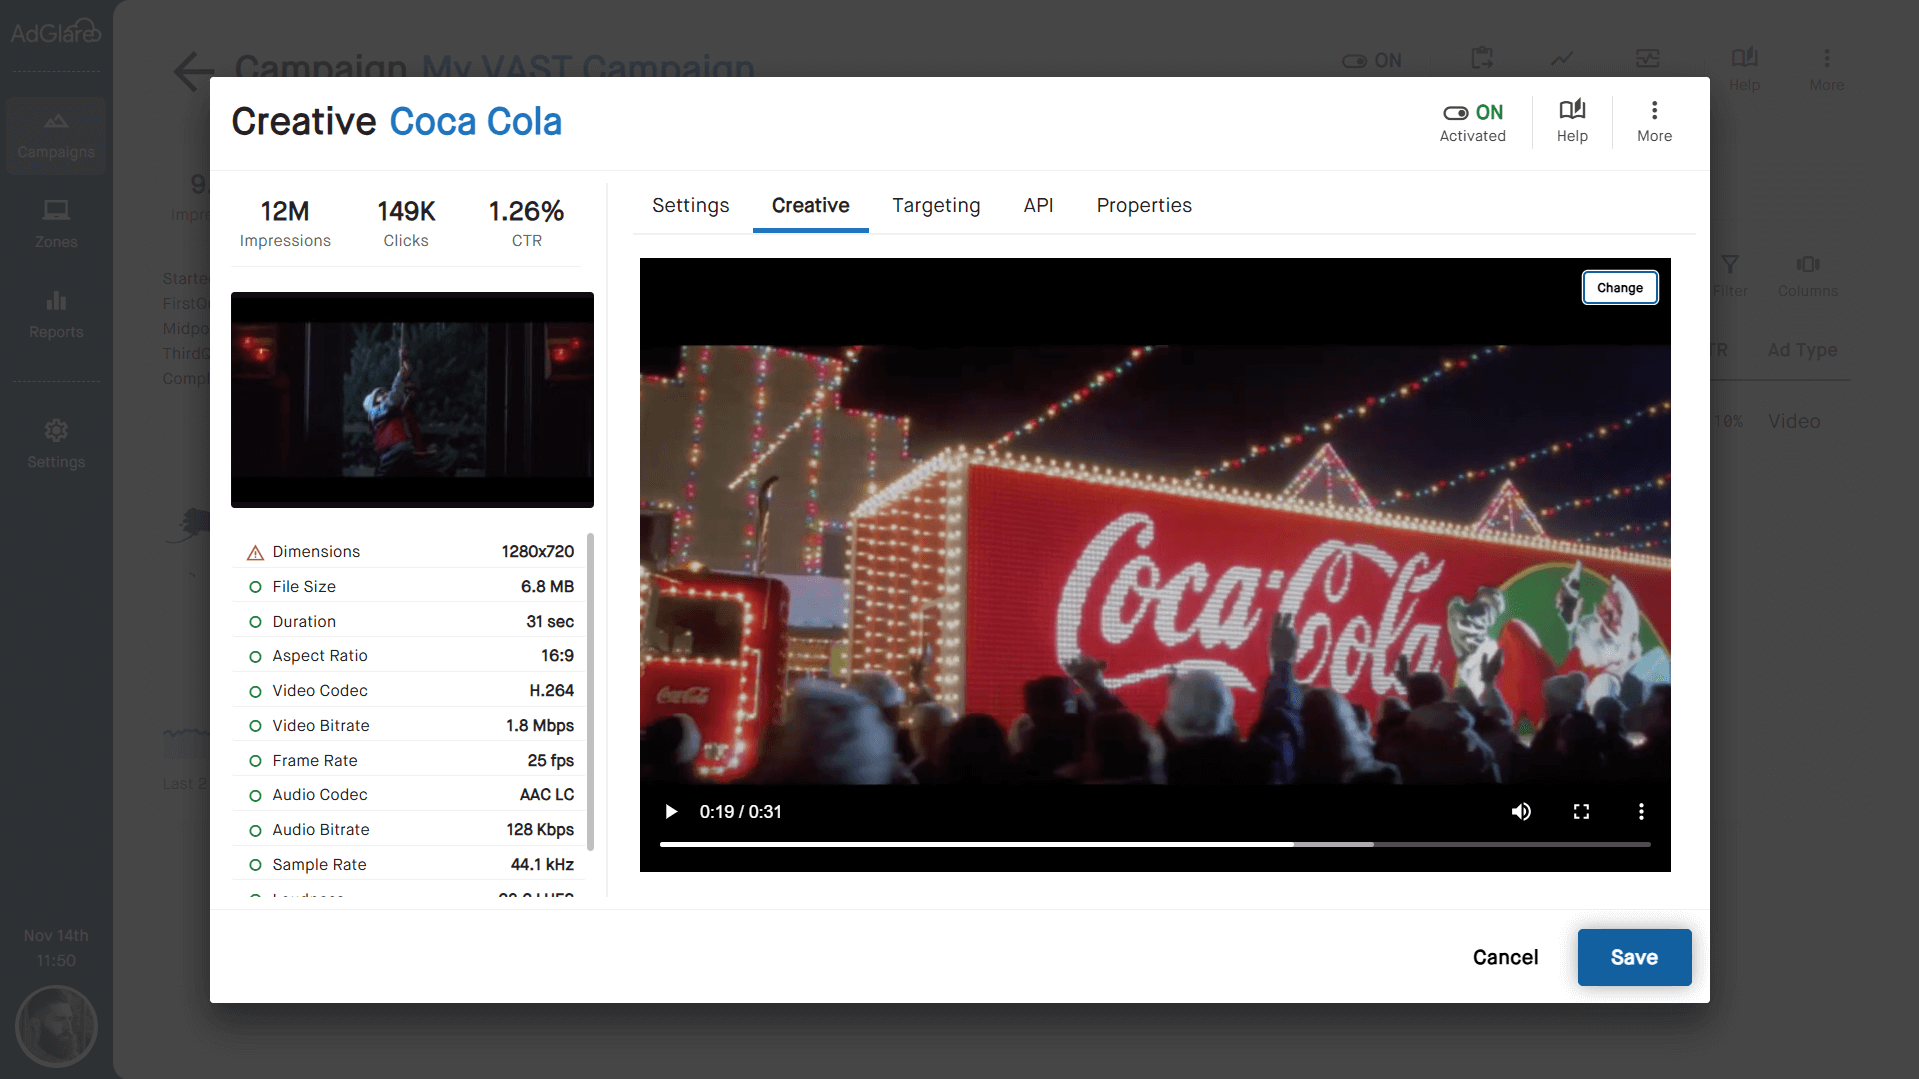Switch to the Targeting tab

pos(935,205)
